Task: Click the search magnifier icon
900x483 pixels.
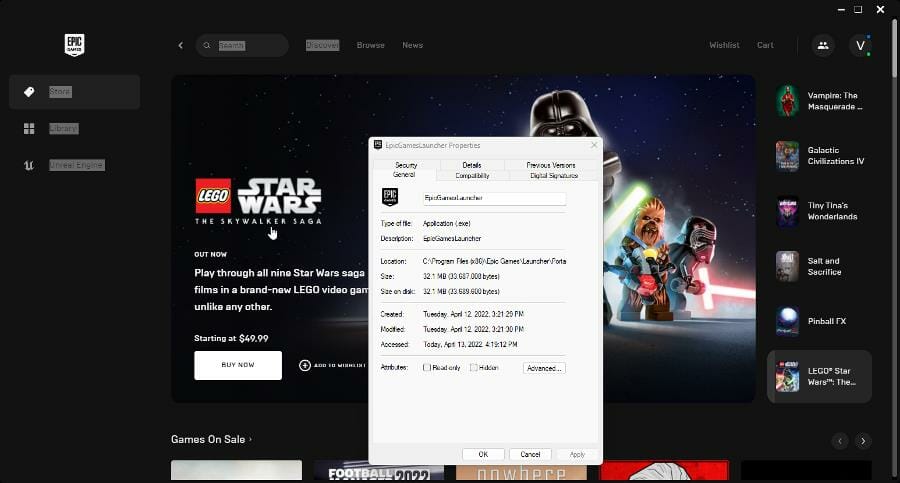Action: coord(207,45)
